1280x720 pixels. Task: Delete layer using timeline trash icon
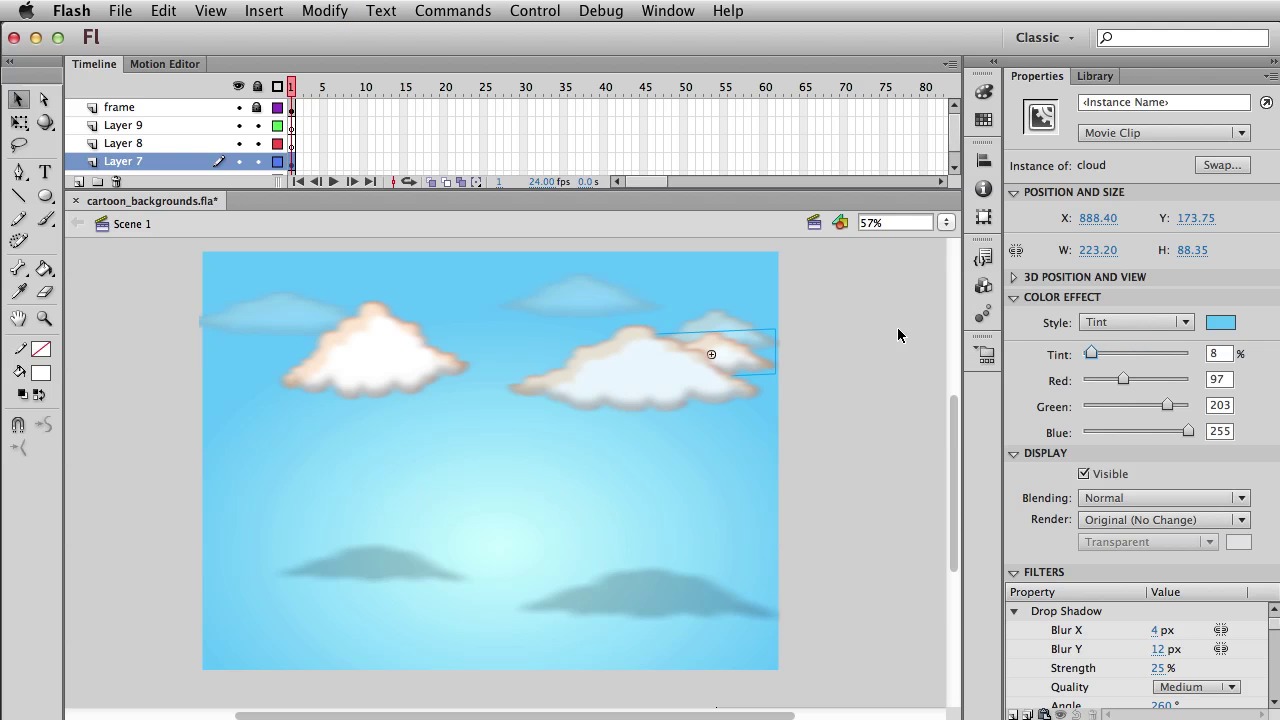(x=116, y=182)
